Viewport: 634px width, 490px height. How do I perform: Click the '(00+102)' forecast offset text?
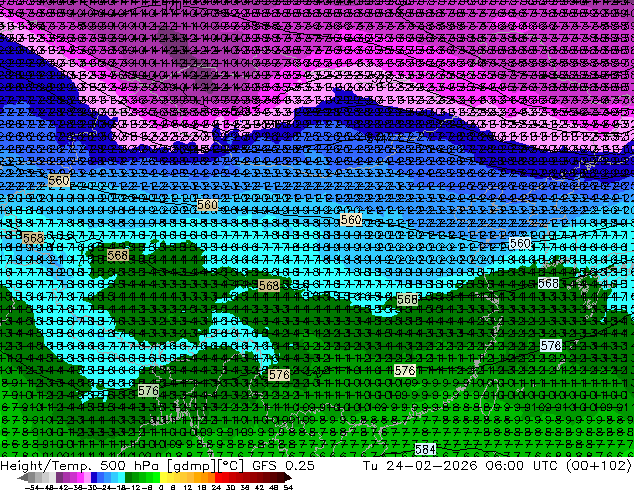600,465
